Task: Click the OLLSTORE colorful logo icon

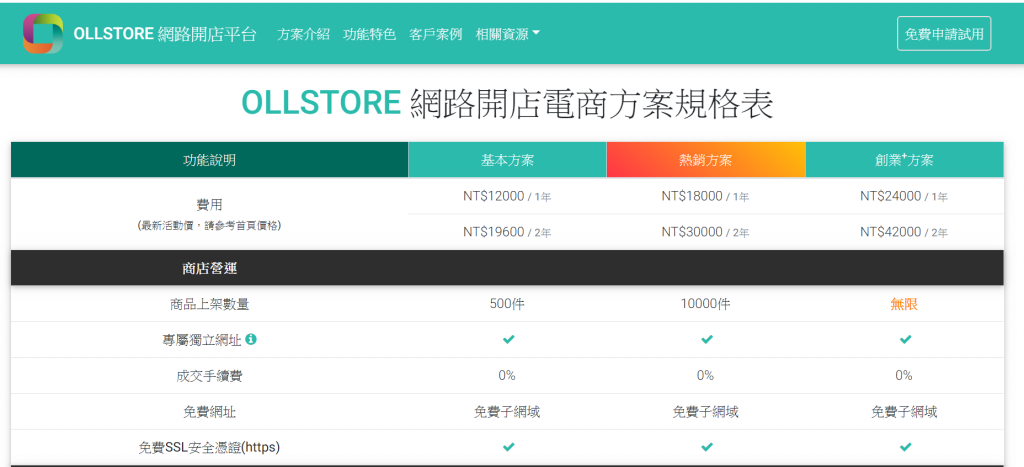Action: 43,34
